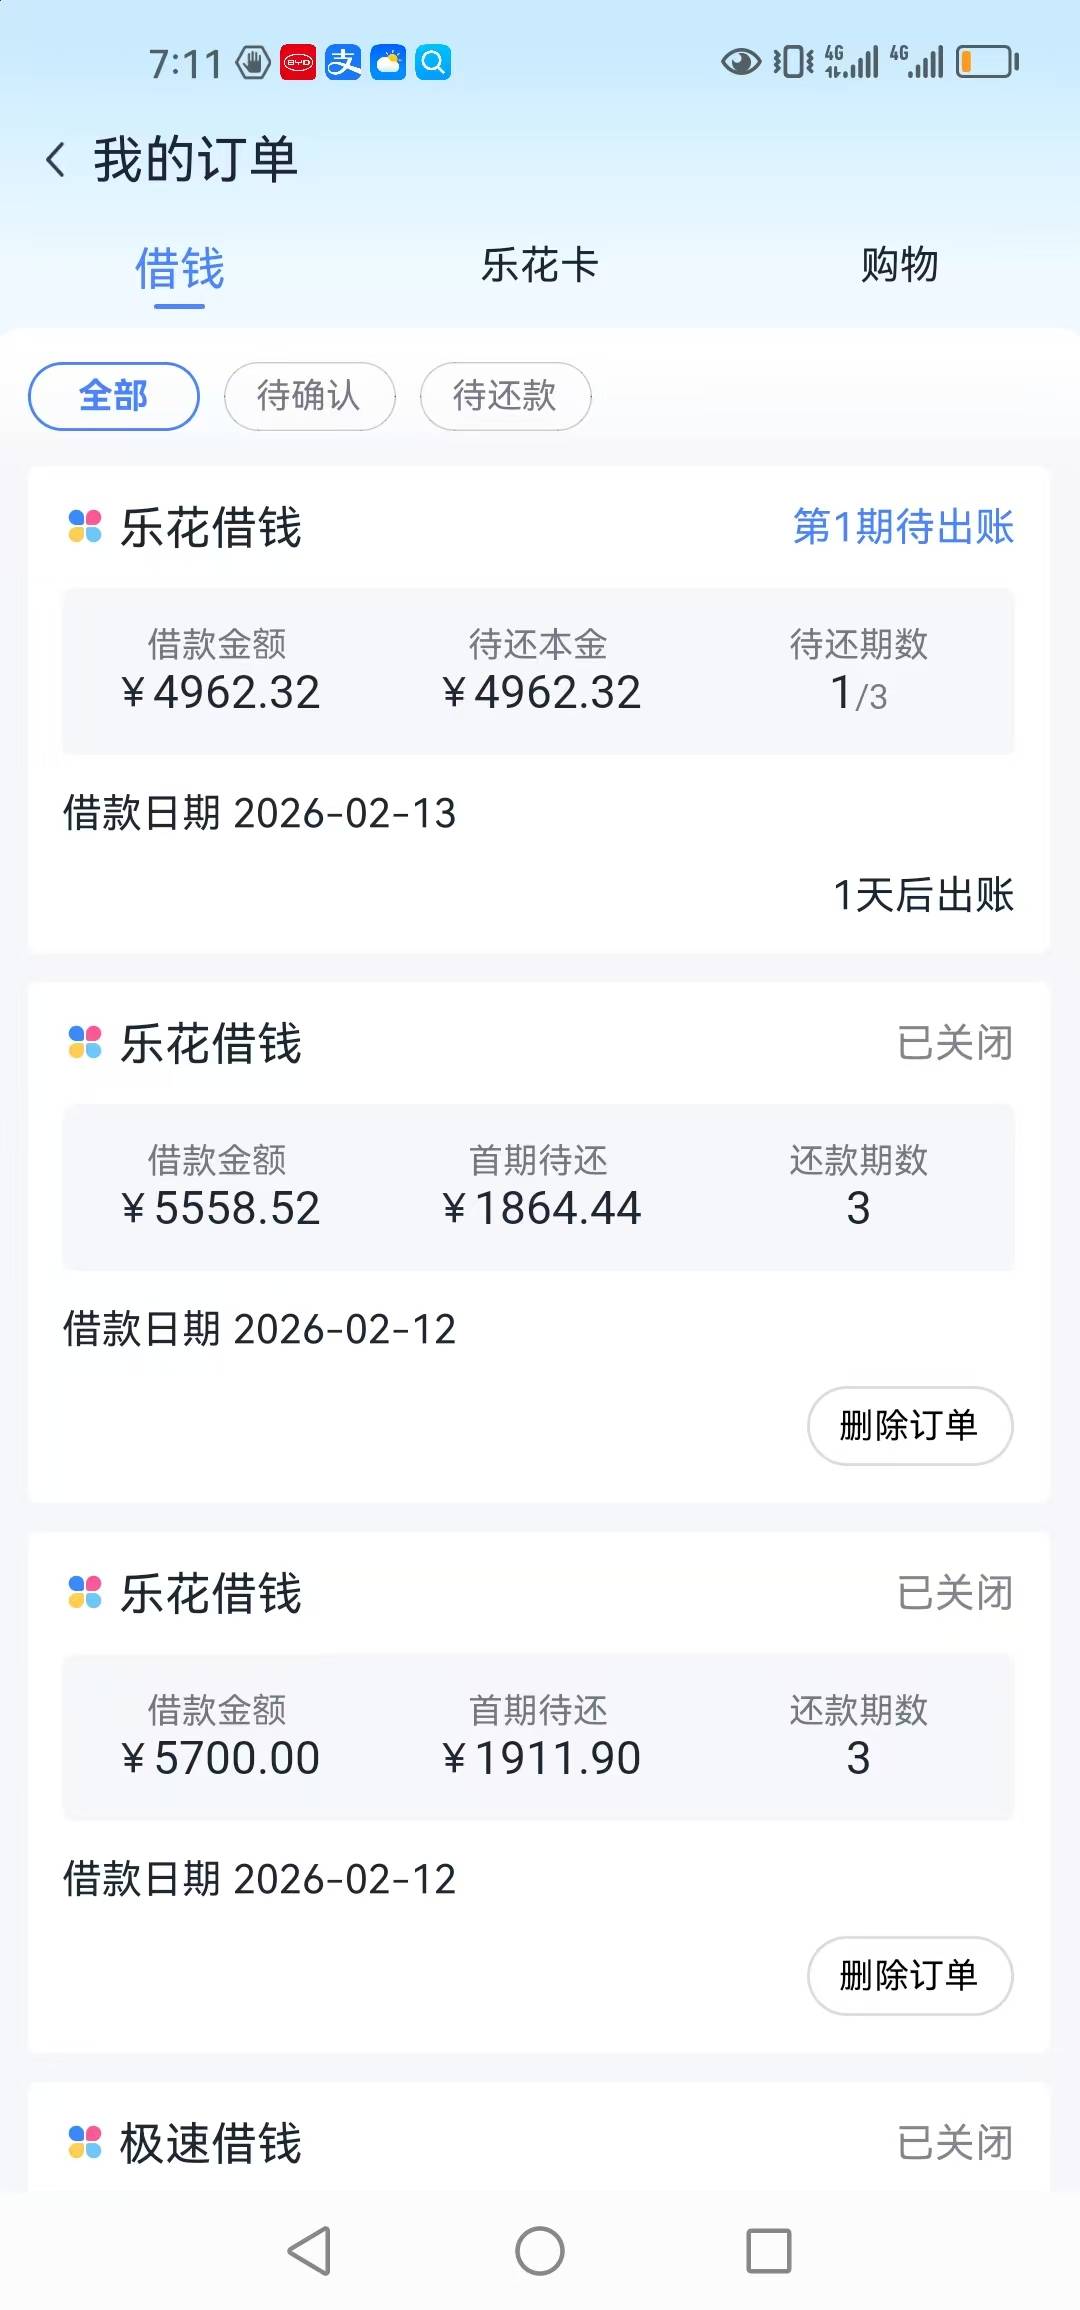Open the 极速借钱 closed order
This screenshot has width=1080, height=2310.
click(x=538, y=2142)
